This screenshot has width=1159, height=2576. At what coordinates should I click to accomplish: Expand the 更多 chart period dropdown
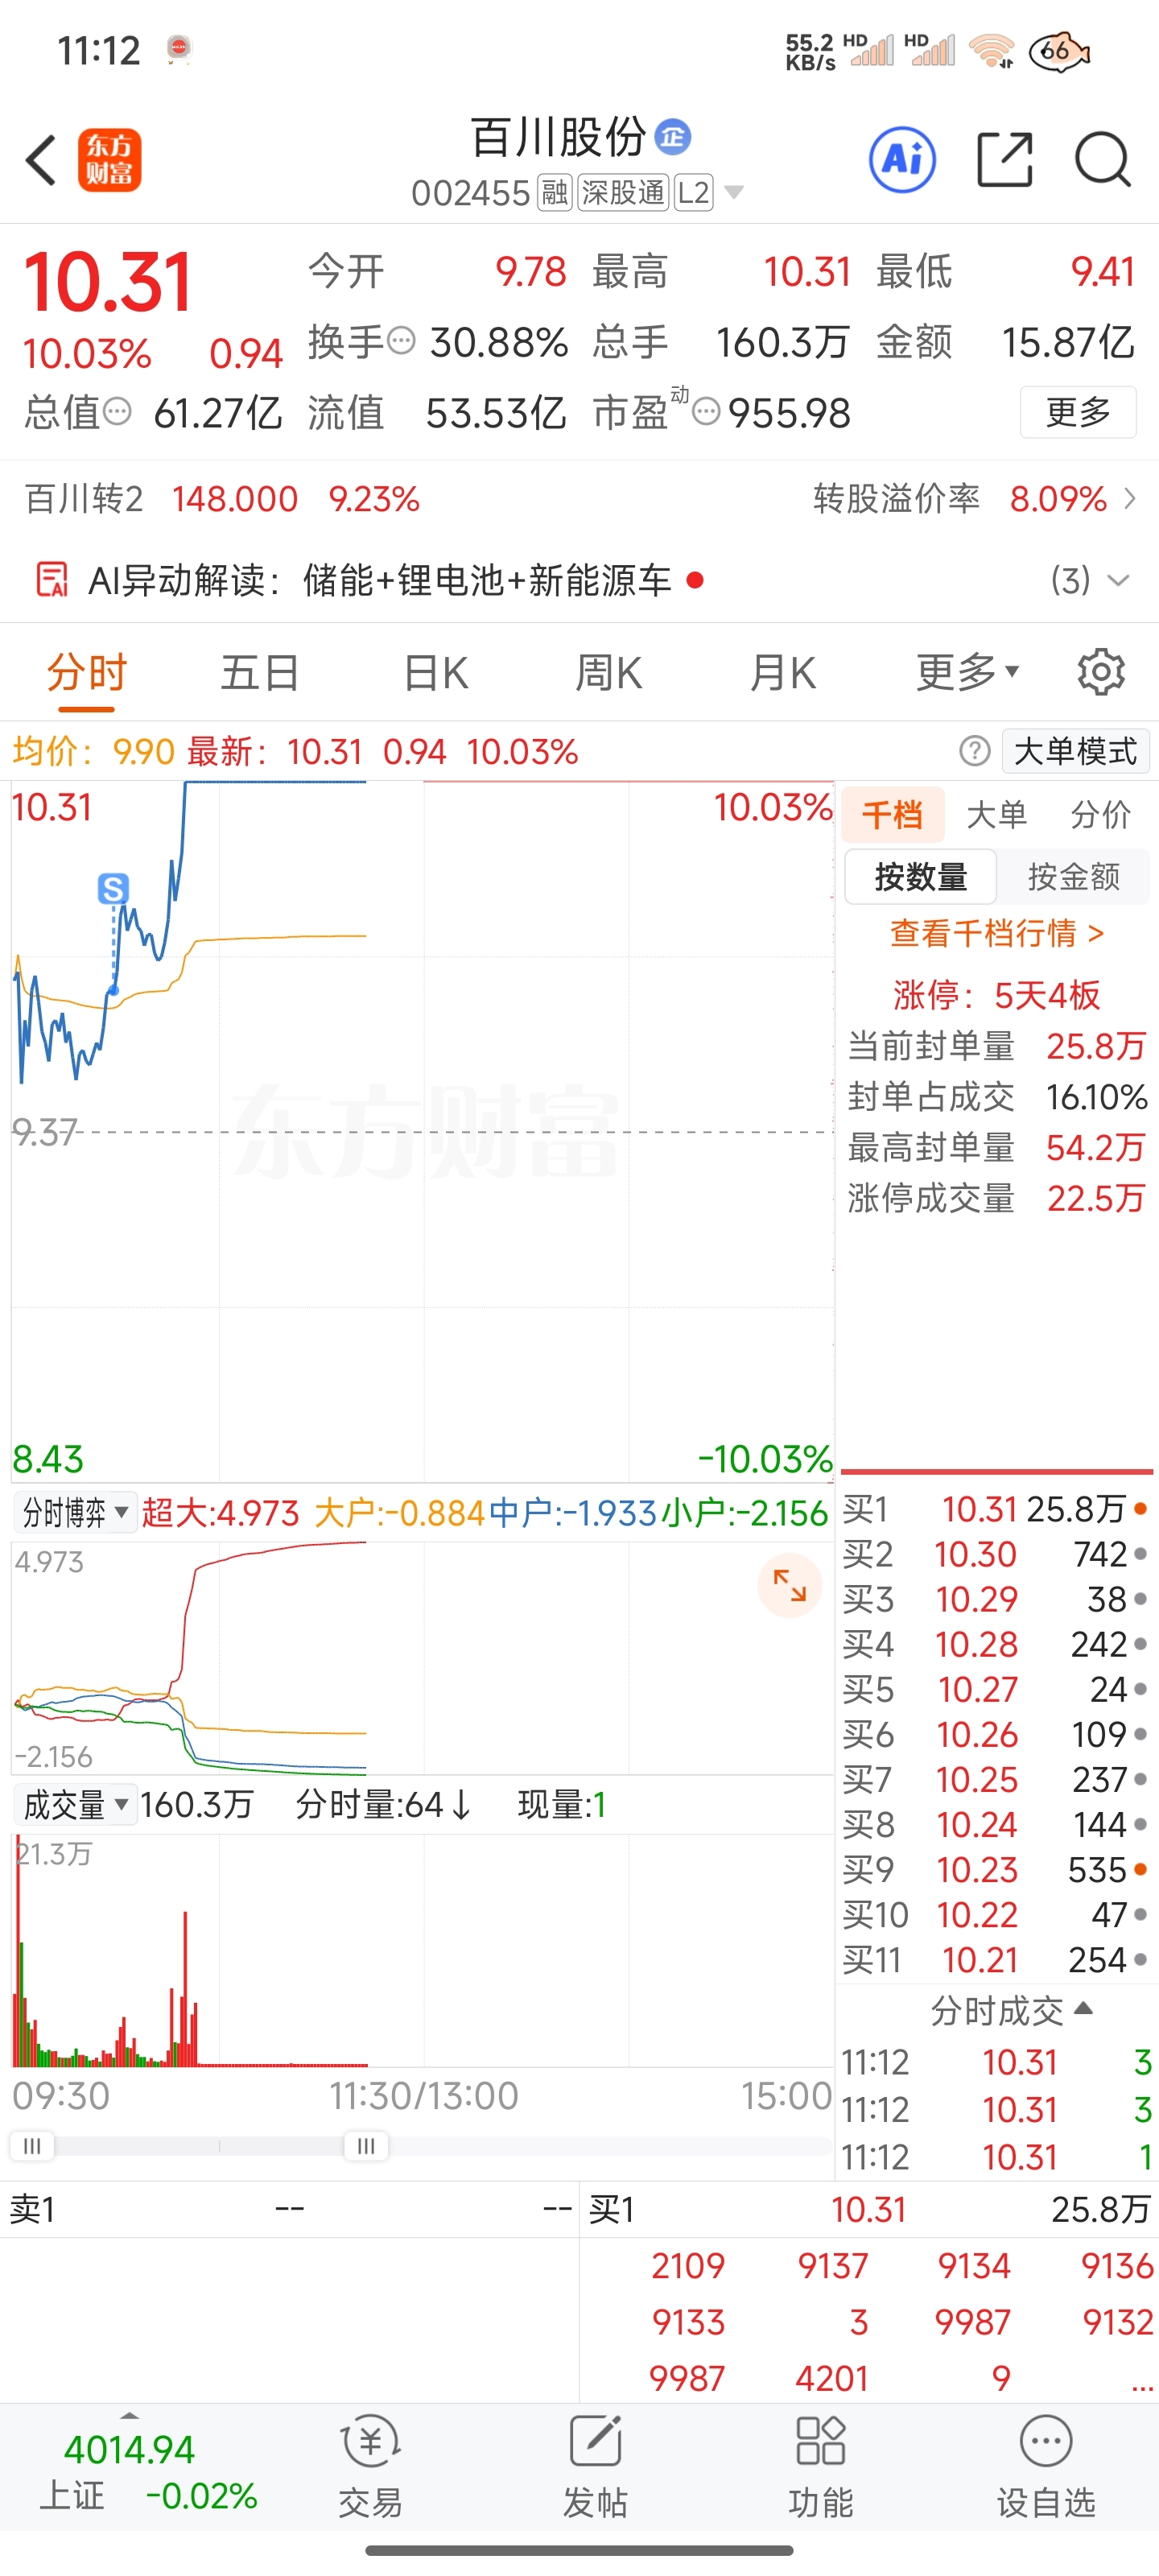[967, 672]
